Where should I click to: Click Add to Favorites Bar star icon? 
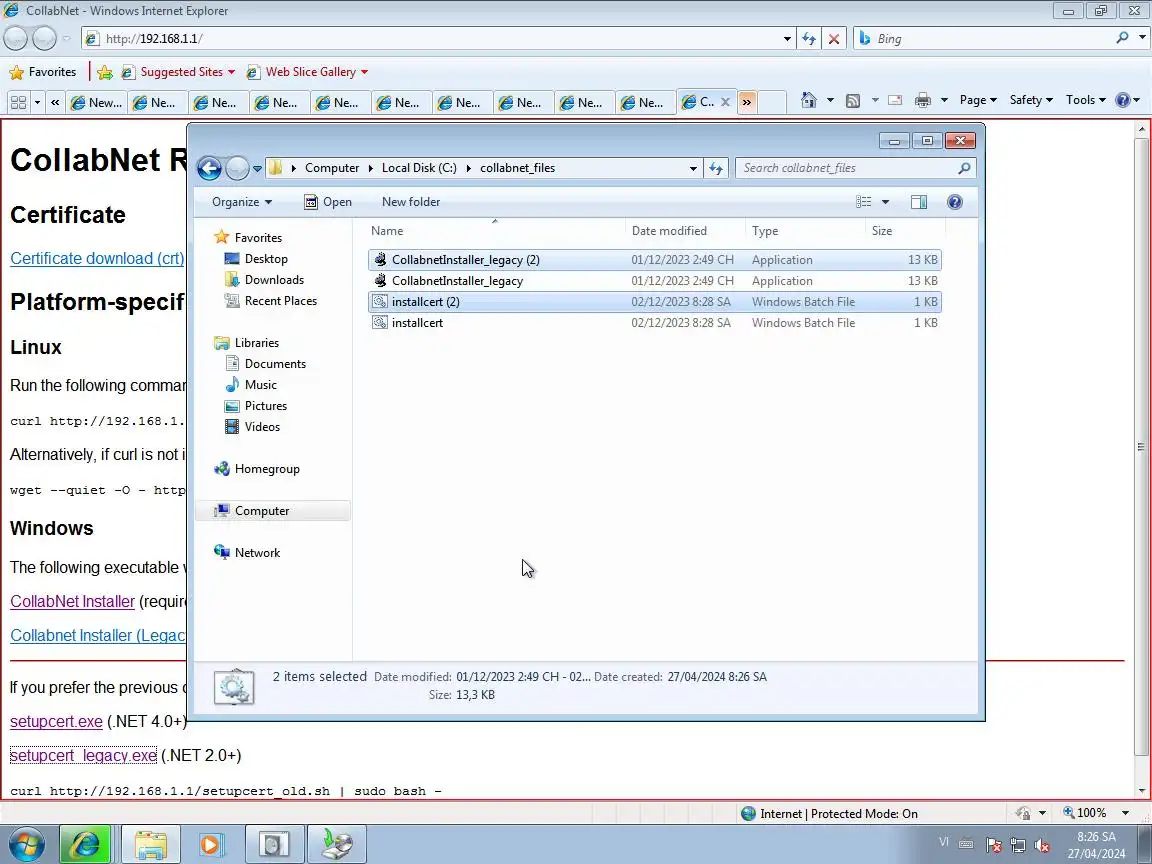(x=105, y=72)
